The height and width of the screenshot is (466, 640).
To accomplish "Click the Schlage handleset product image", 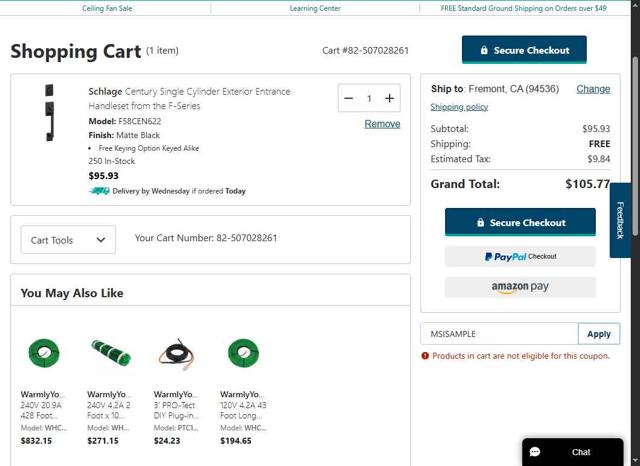I will [x=49, y=113].
